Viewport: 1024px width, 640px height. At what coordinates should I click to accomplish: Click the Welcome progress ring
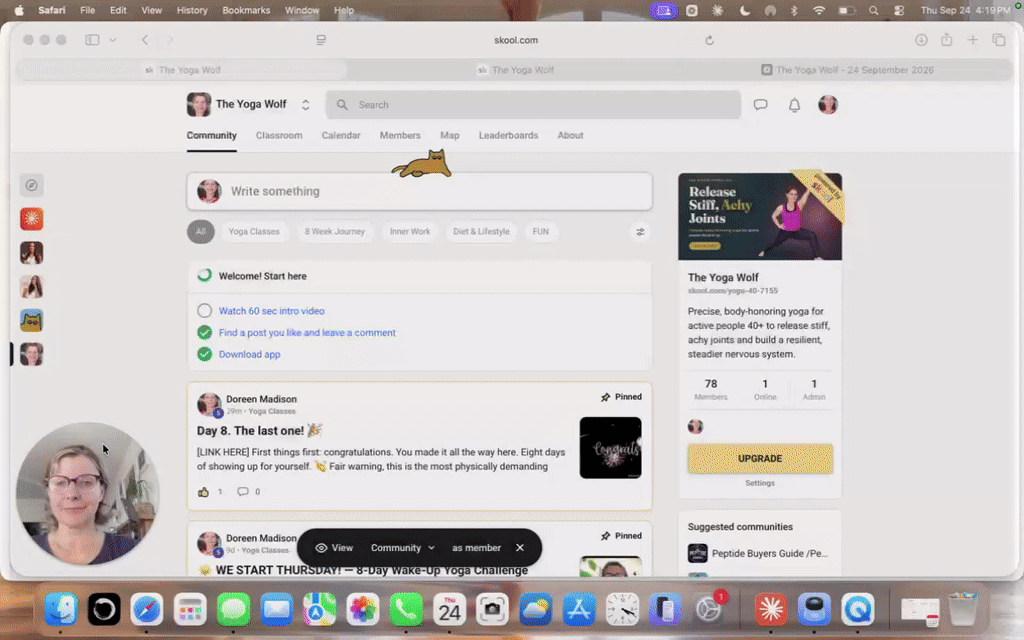(x=204, y=276)
